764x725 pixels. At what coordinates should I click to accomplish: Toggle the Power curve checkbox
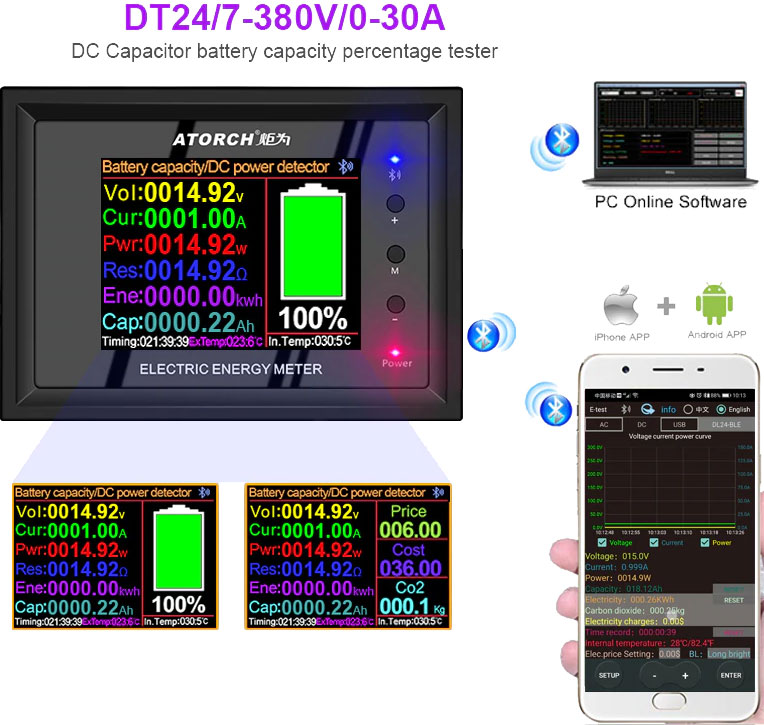[705, 543]
